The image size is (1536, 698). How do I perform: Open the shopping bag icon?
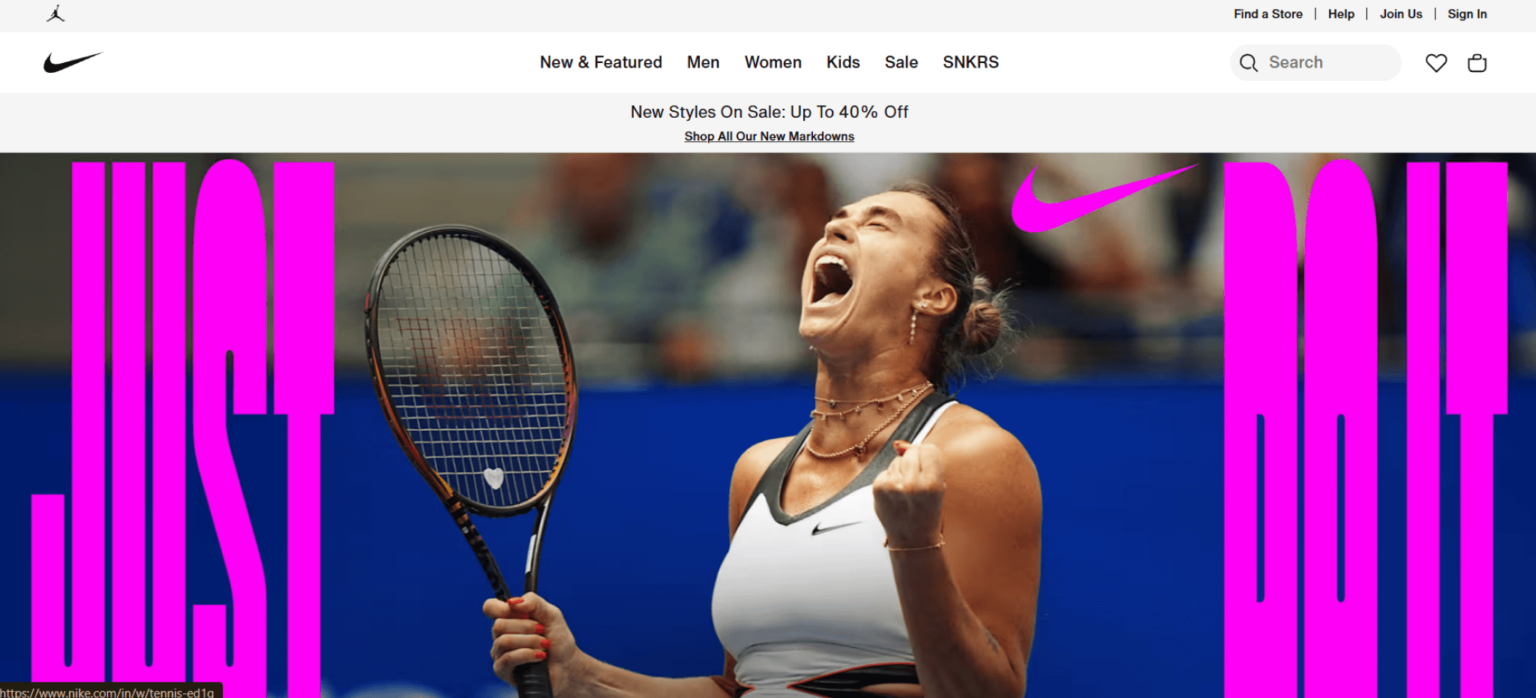click(x=1477, y=63)
